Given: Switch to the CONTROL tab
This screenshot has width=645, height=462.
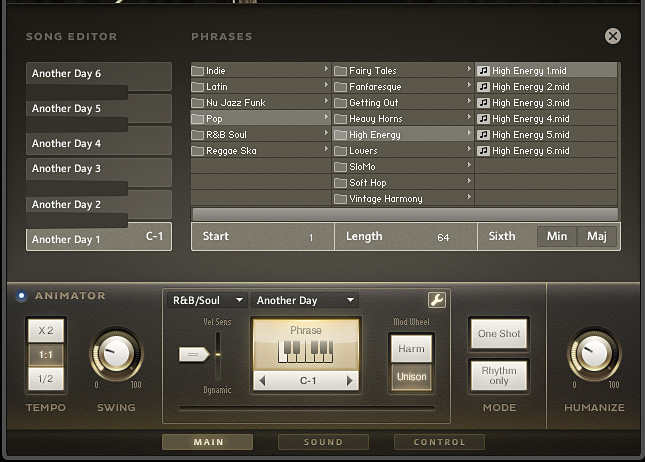Looking at the screenshot, I should [439, 442].
